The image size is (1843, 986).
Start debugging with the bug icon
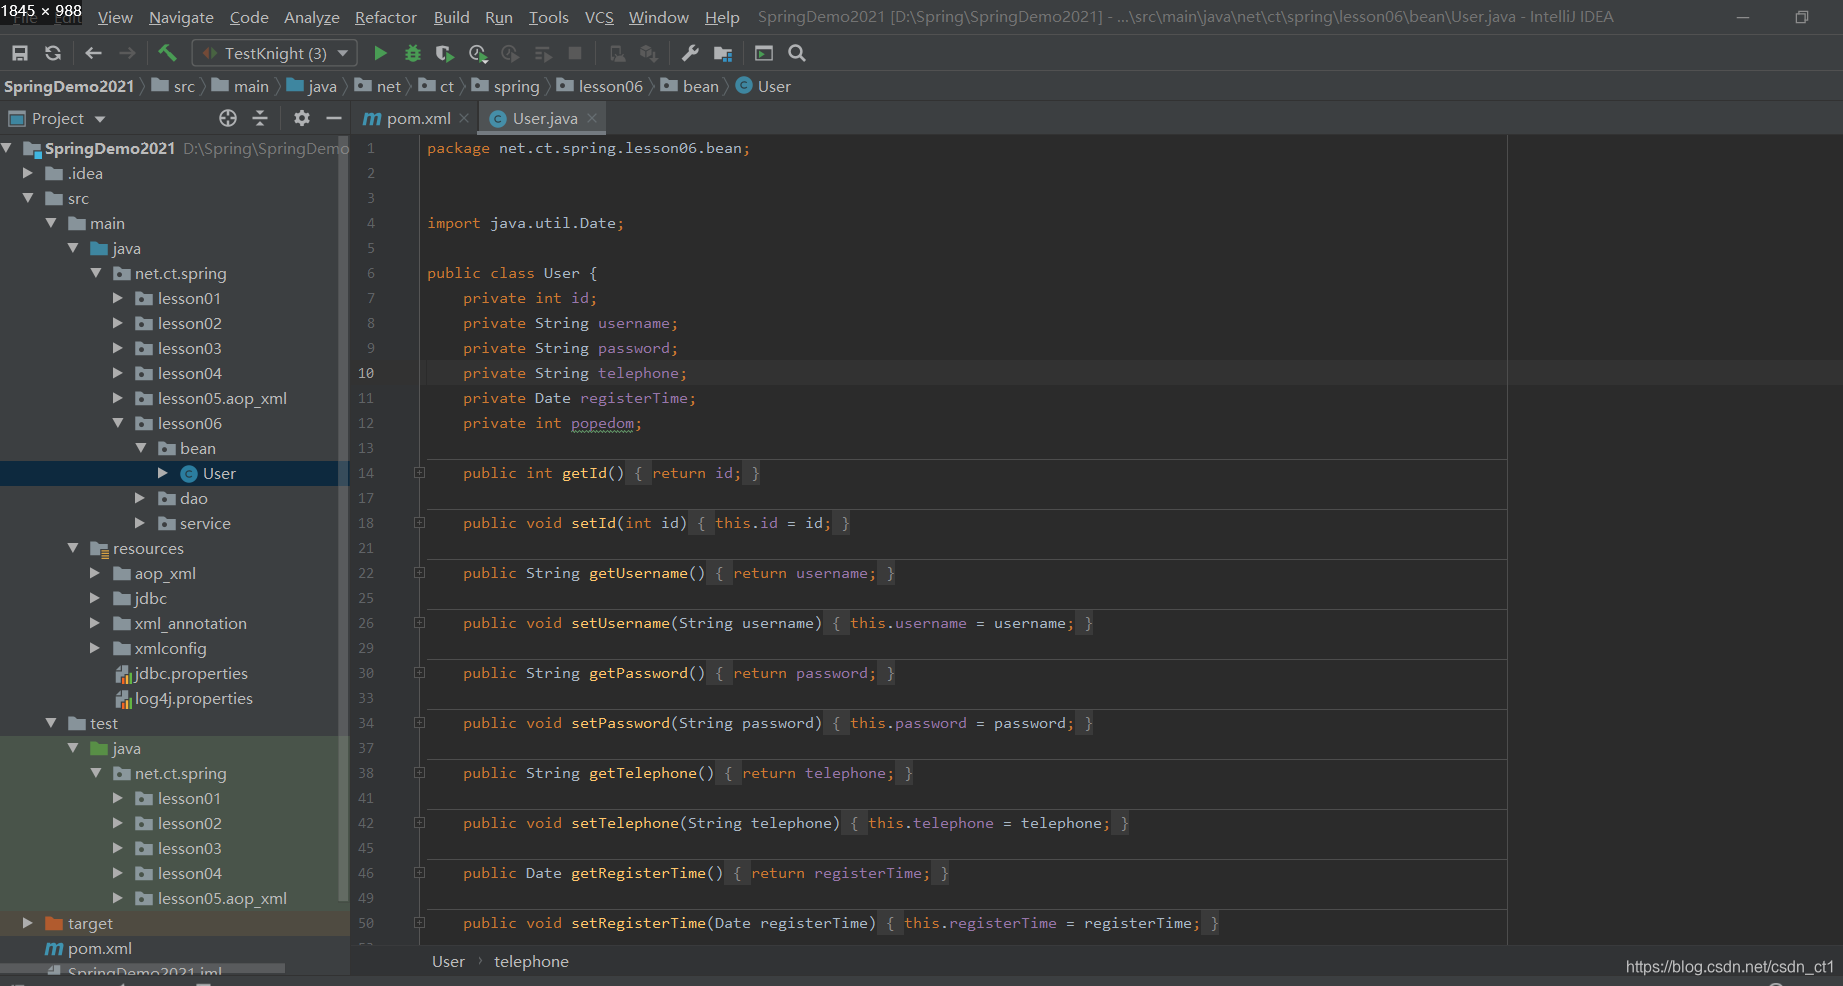point(412,53)
